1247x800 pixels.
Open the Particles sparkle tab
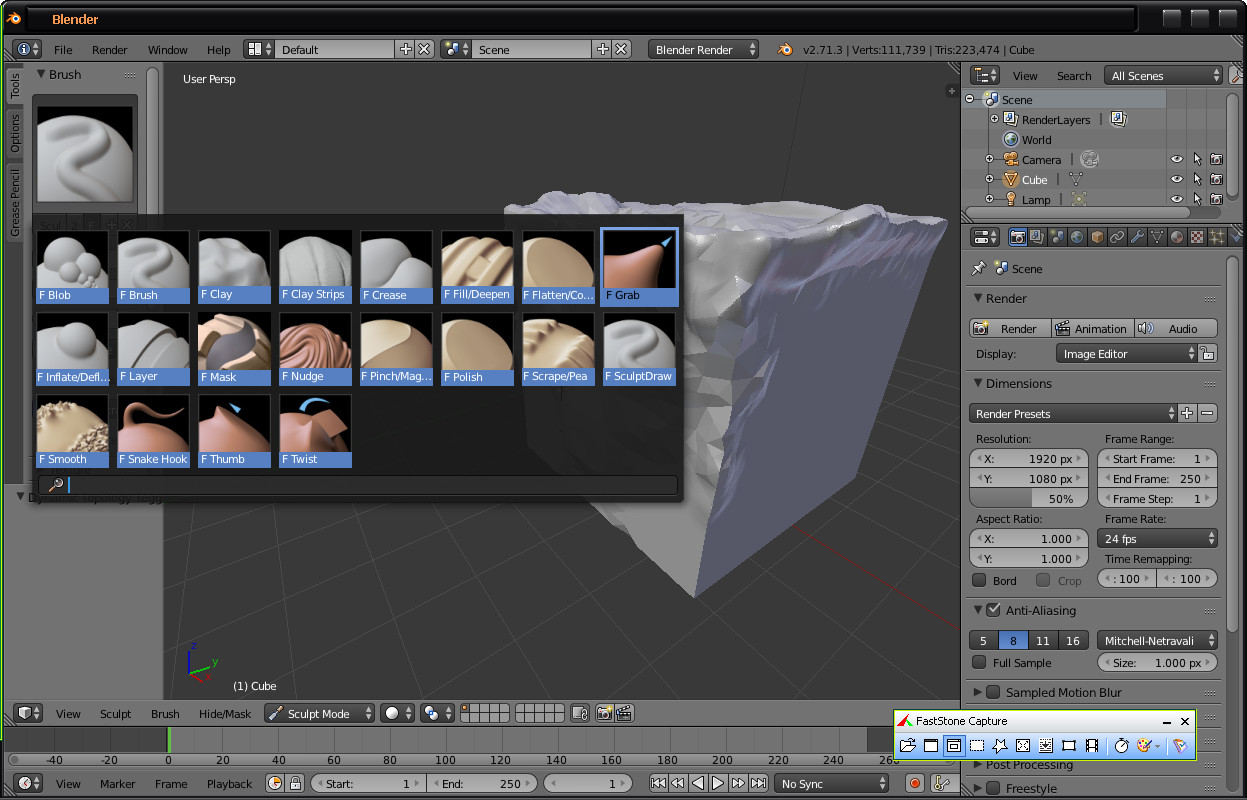tap(1217, 237)
